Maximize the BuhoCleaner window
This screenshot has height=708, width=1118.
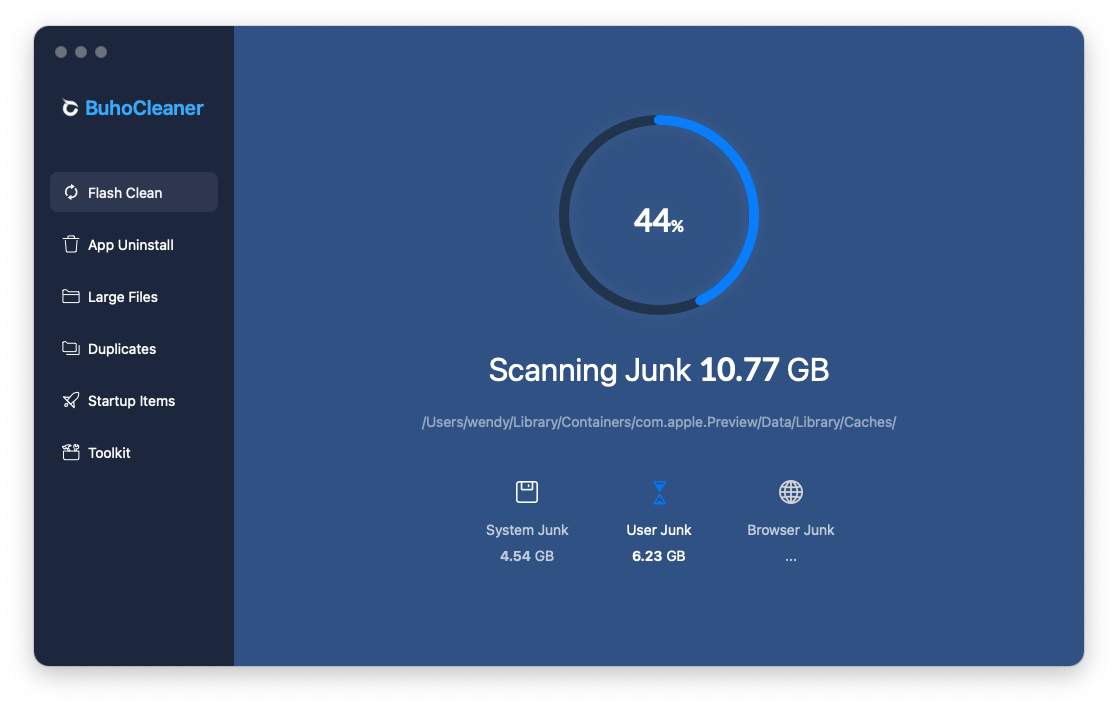click(101, 51)
